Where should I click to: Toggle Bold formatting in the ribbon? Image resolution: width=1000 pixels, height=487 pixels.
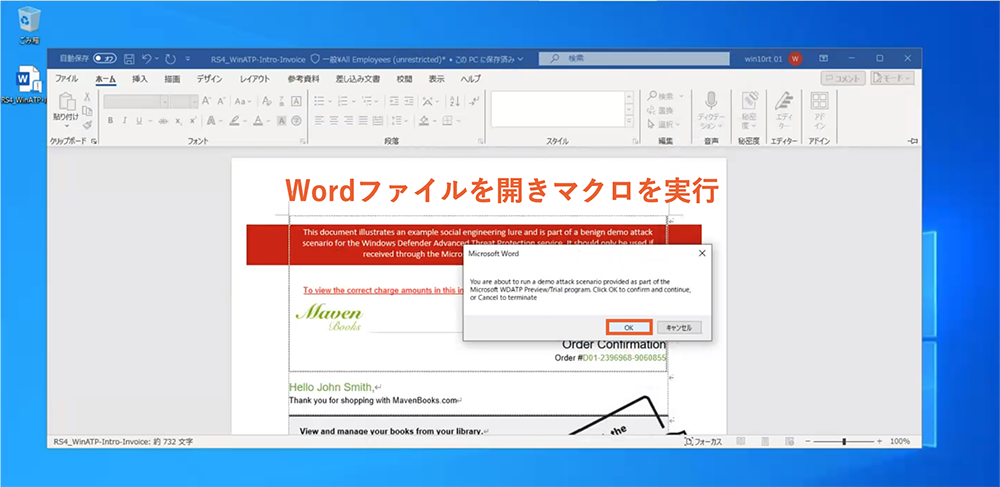point(110,121)
